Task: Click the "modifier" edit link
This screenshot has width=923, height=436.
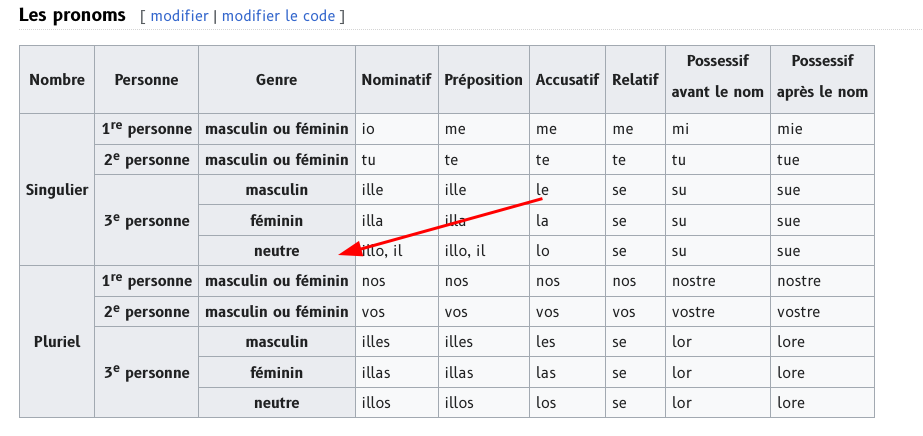Action: click(180, 16)
